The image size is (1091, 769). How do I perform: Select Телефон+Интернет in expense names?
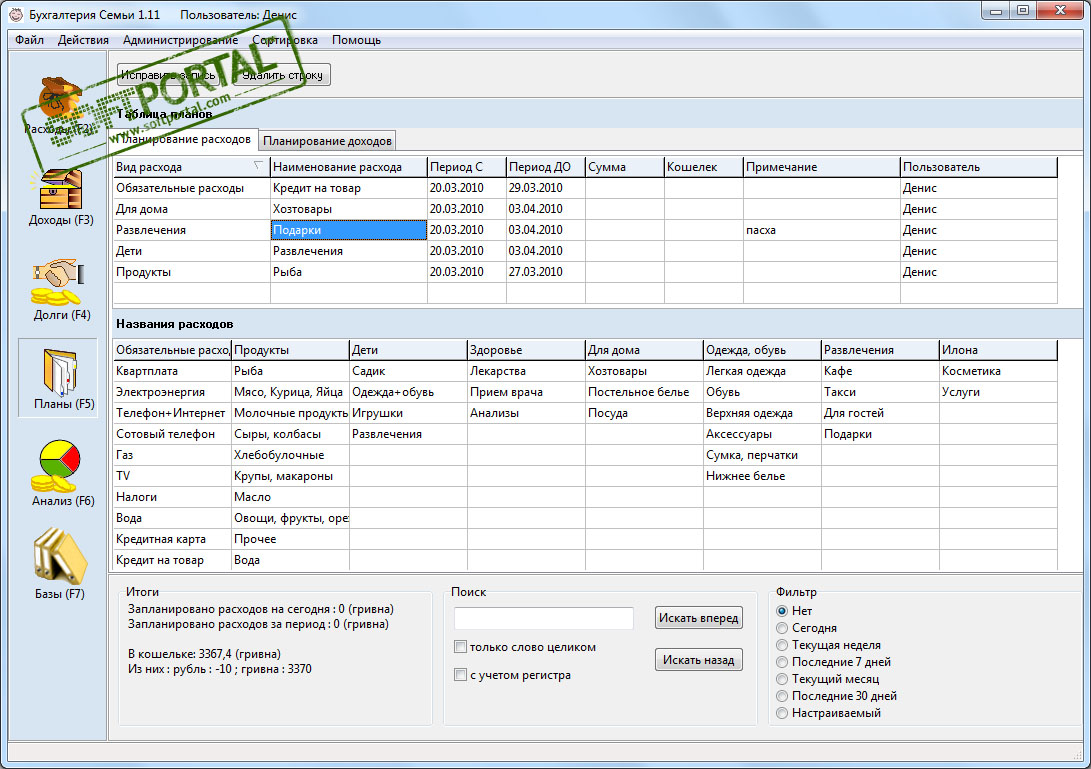click(172, 413)
